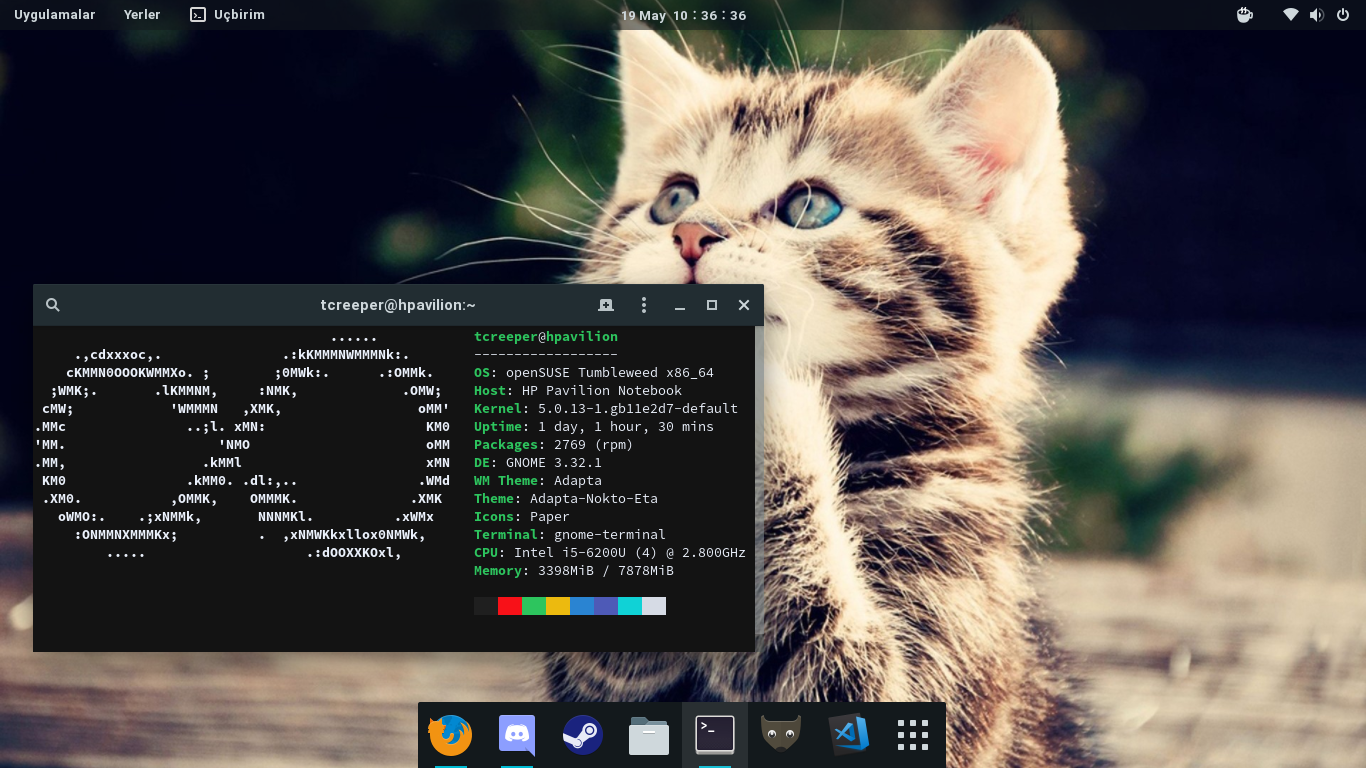Click the text 'openSUSE Tumbleweed x86_64'

pos(610,373)
